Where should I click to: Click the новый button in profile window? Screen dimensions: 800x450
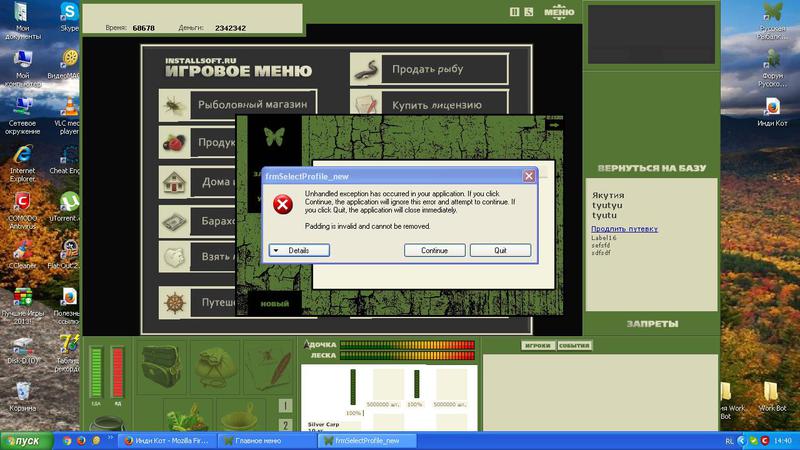coord(274,304)
